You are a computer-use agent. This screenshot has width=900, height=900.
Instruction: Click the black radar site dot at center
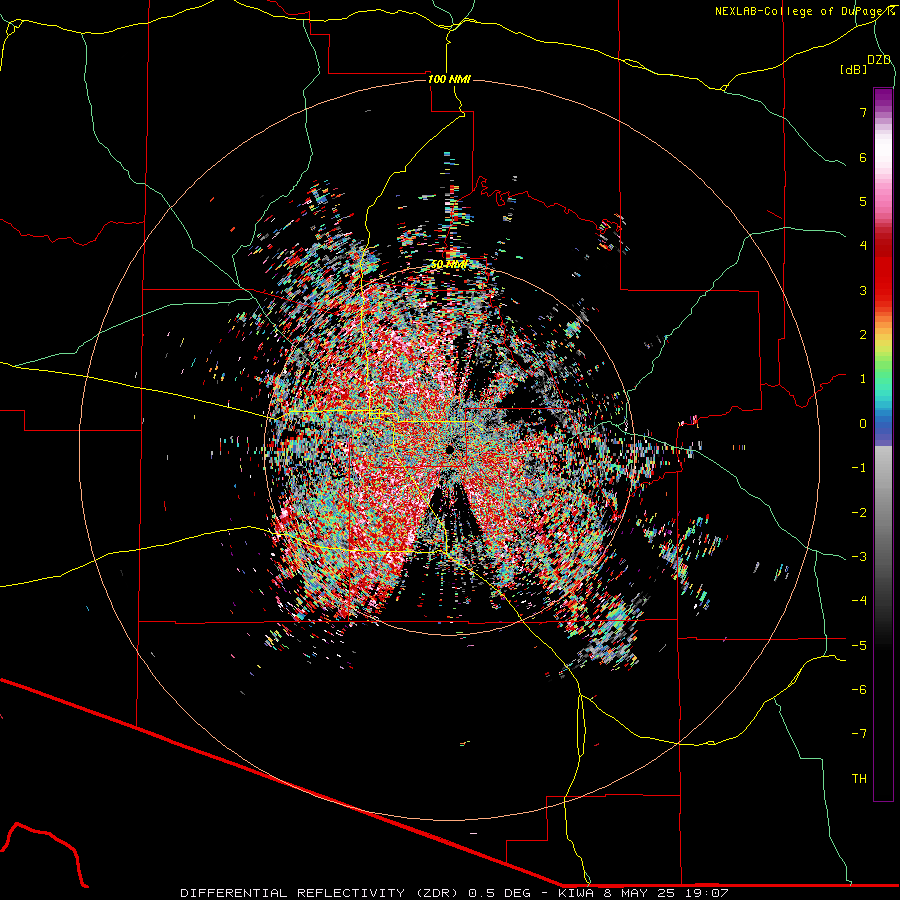(x=449, y=449)
